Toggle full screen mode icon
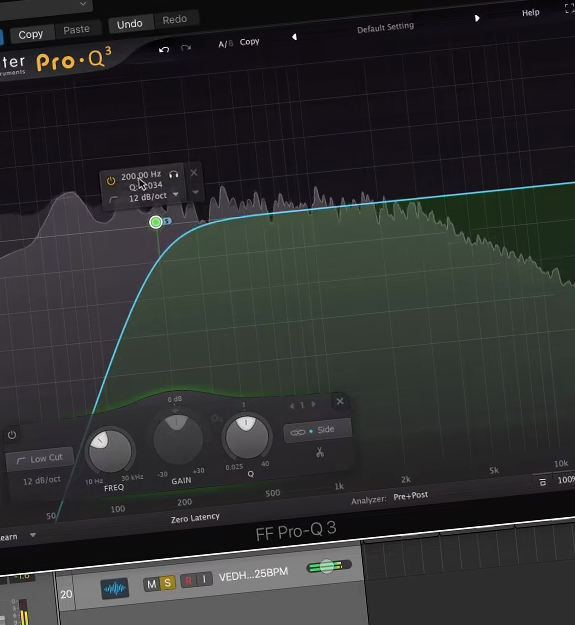 570,8
